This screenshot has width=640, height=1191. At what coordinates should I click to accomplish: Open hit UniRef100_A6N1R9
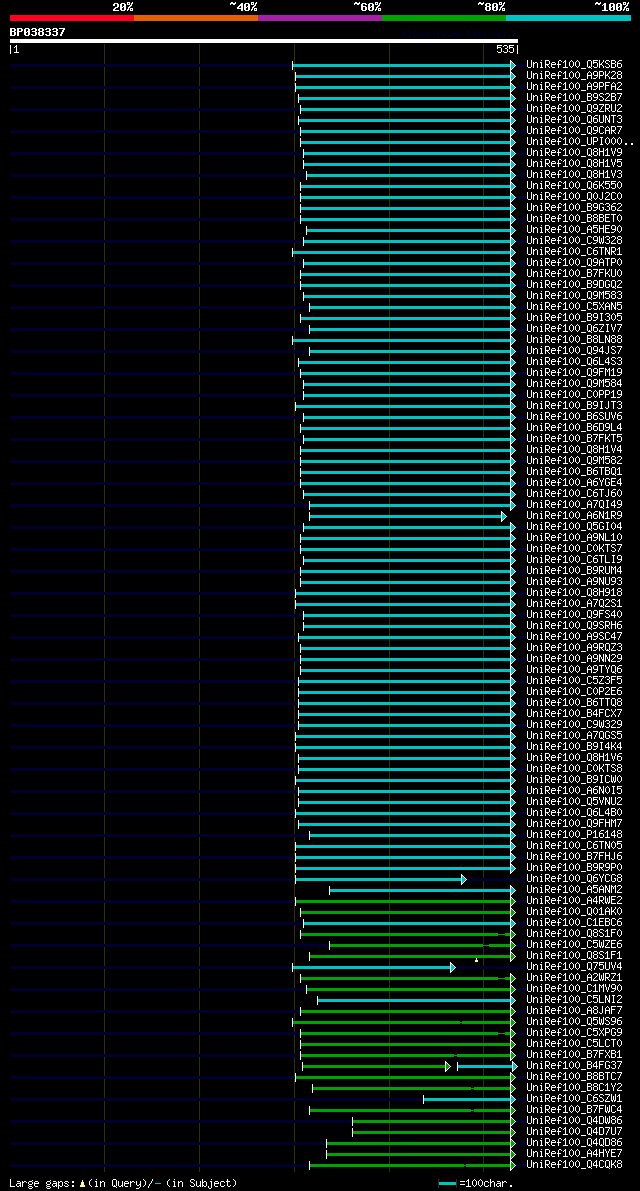574,516
